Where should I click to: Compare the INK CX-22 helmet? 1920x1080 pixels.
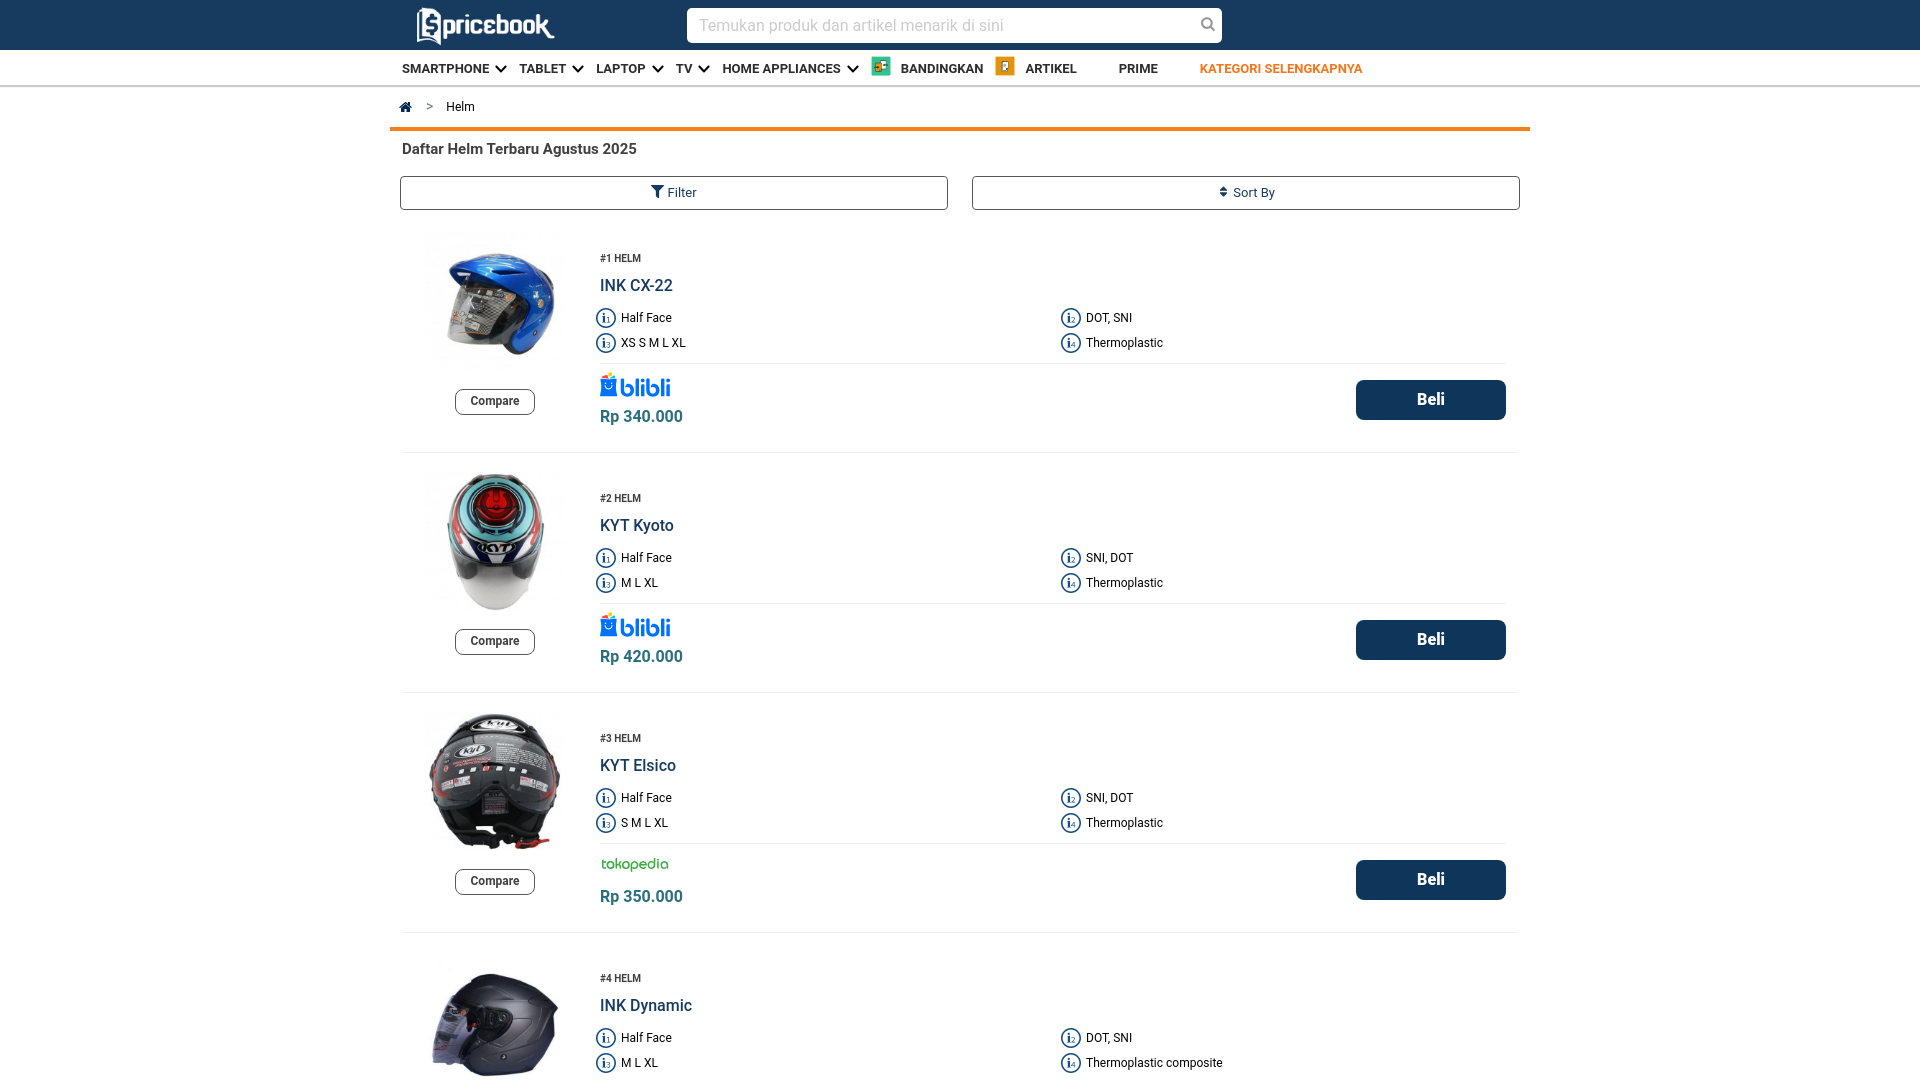494,402
